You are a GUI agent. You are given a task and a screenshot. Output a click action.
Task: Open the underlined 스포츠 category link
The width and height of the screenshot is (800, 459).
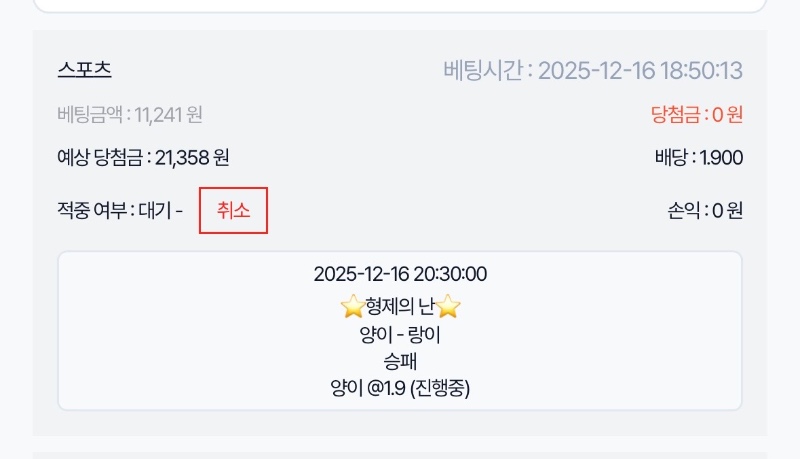[x=85, y=70]
